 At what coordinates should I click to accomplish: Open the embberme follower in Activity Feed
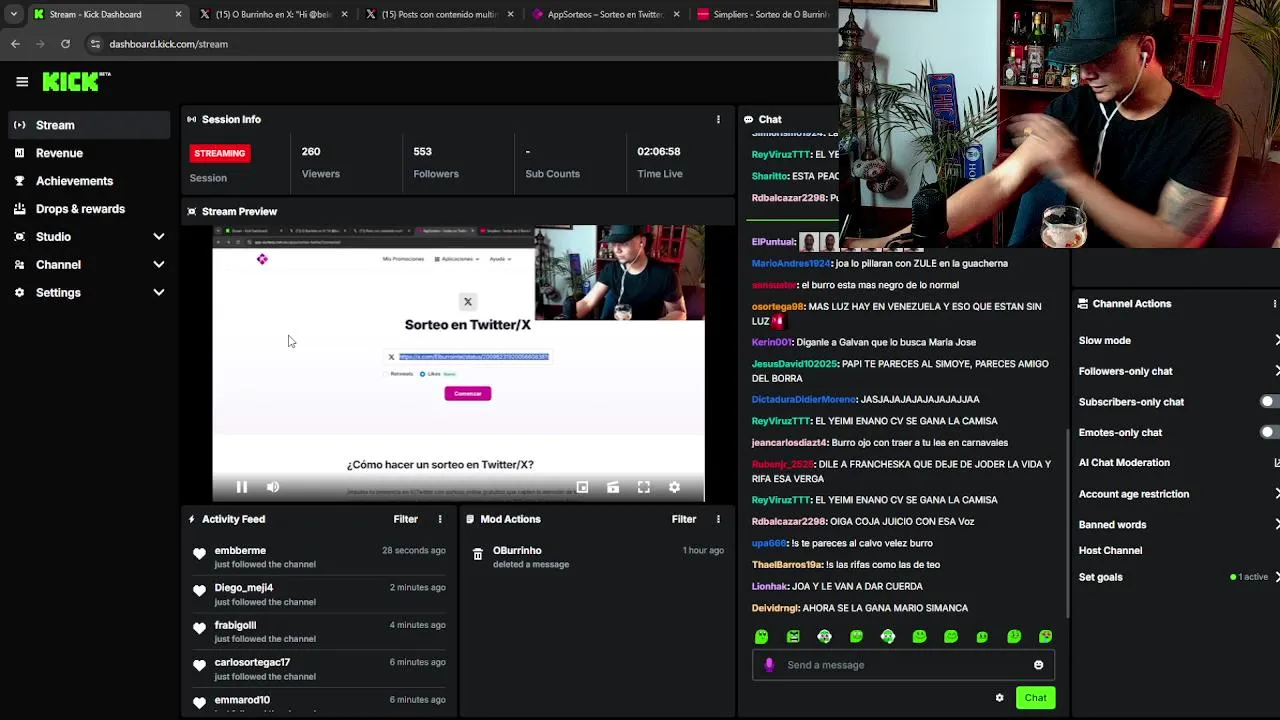(240, 551)
